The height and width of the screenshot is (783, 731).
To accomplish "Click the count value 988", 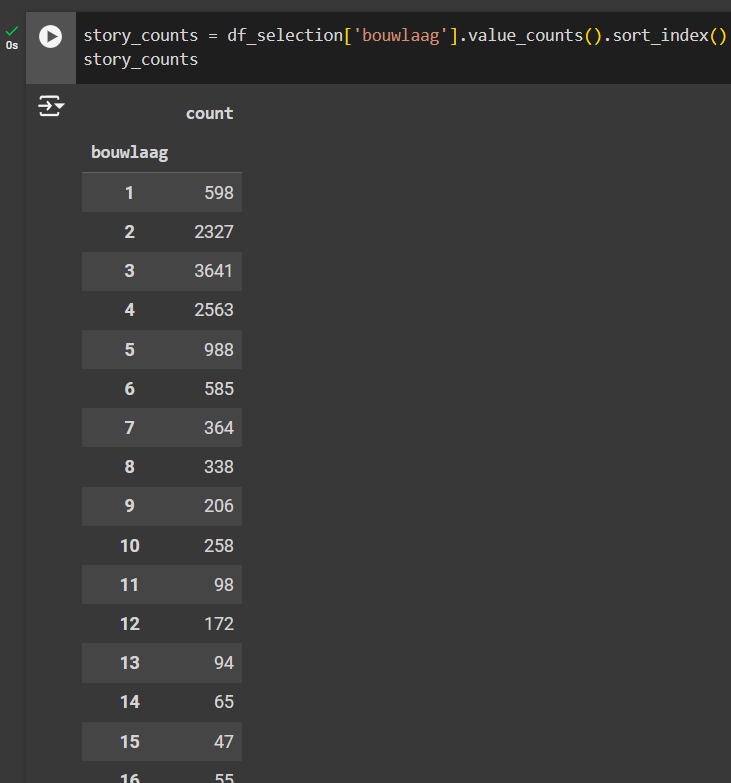I will pos(217,350).
